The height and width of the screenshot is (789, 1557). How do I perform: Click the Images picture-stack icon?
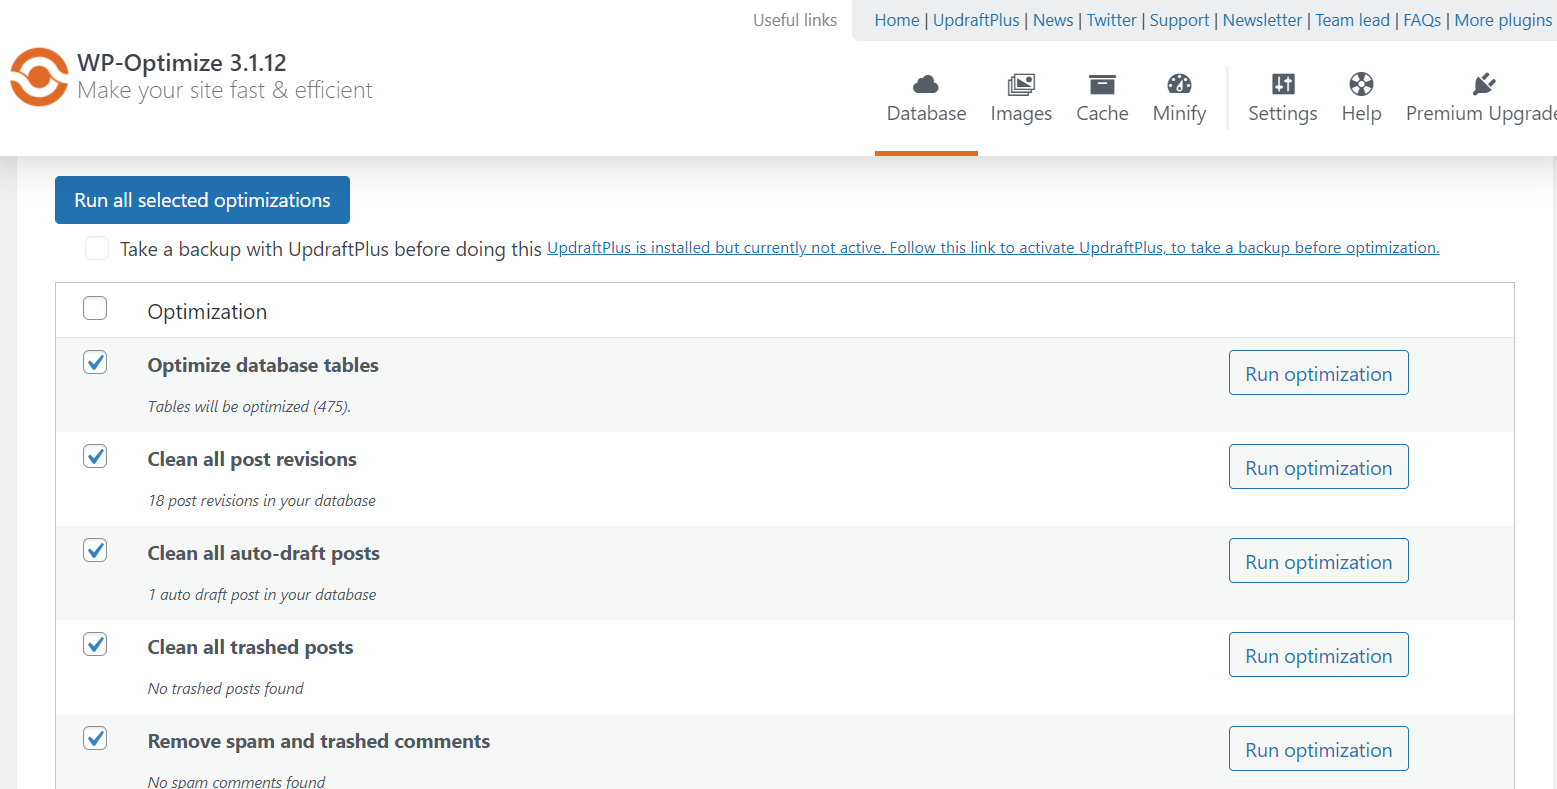click(x=1021, y=84)
